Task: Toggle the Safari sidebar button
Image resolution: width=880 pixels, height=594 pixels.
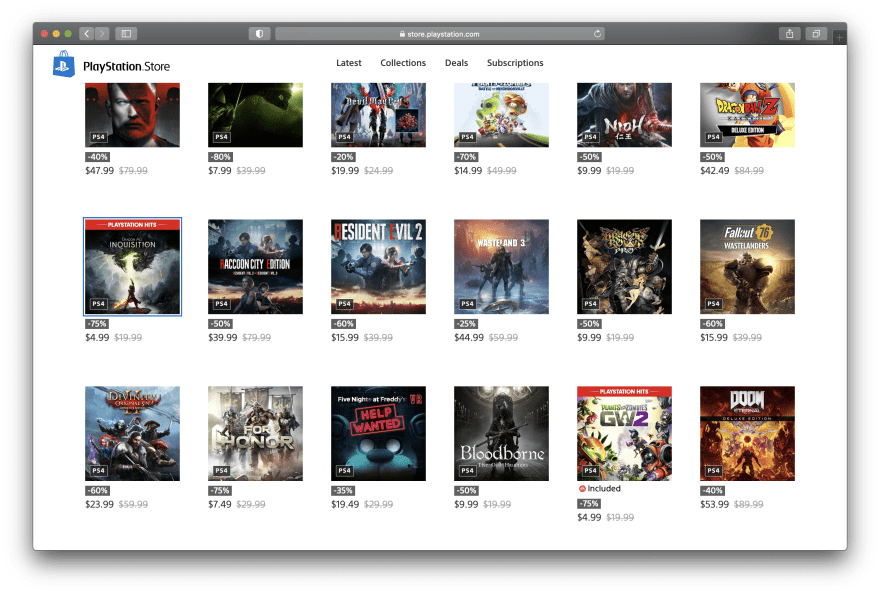Action: (x=126, y=34)
